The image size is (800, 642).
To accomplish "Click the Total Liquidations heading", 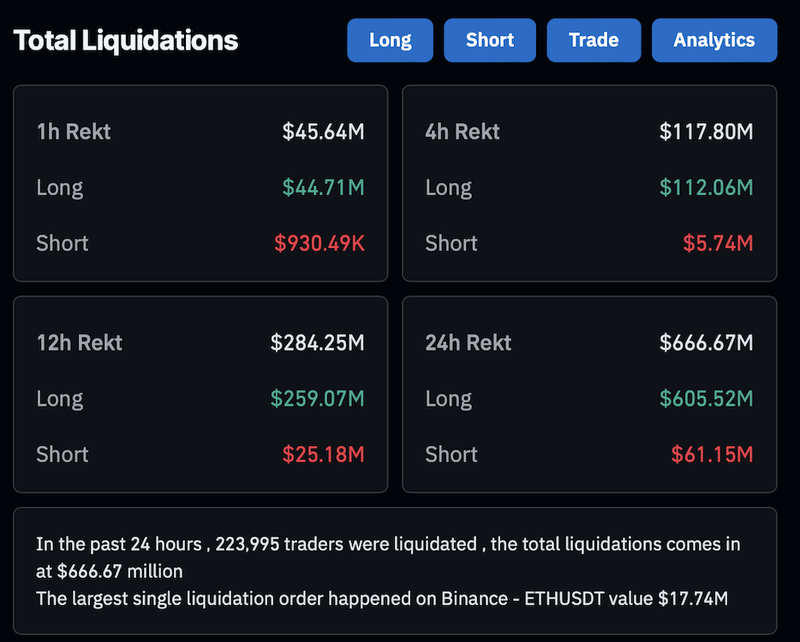I will click(x=126, y=41).
